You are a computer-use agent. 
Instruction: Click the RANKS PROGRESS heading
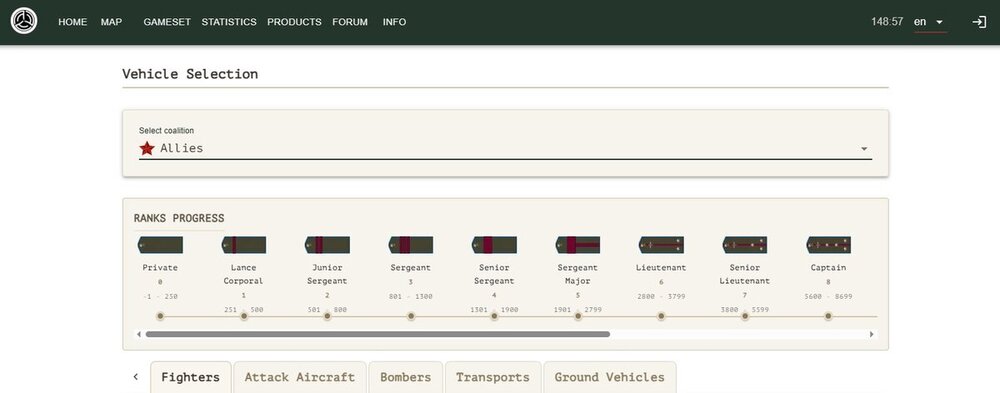(179, 218)
